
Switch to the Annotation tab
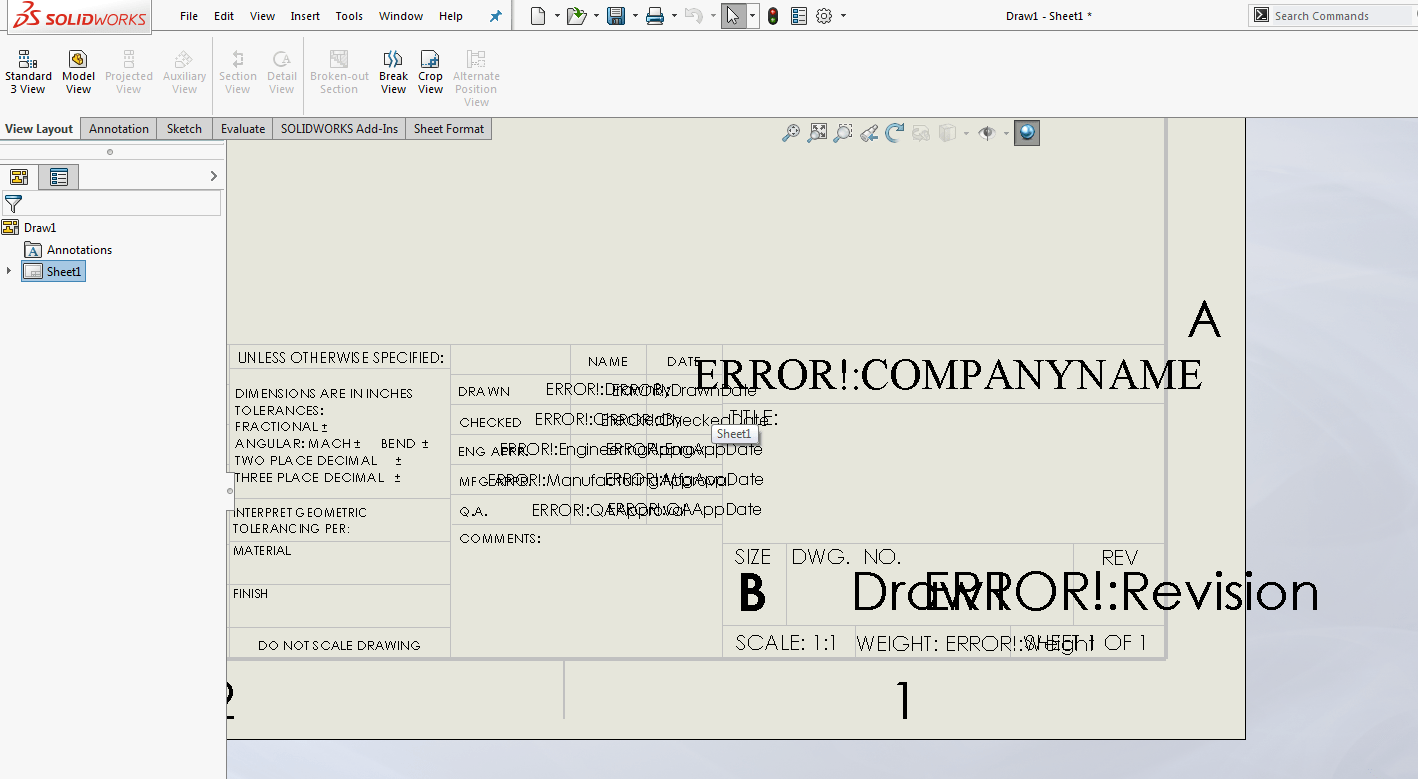118,128
